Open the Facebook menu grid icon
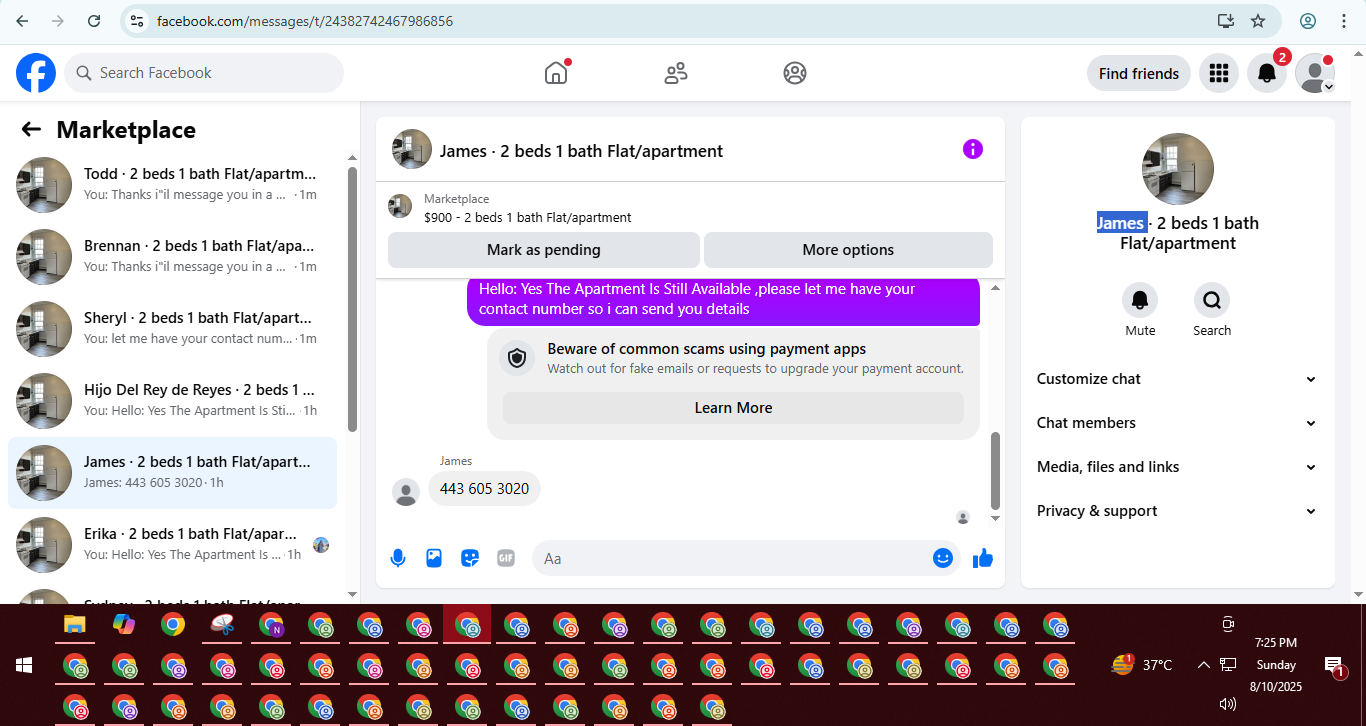 pyautogui.click(x=1218, y=73)
